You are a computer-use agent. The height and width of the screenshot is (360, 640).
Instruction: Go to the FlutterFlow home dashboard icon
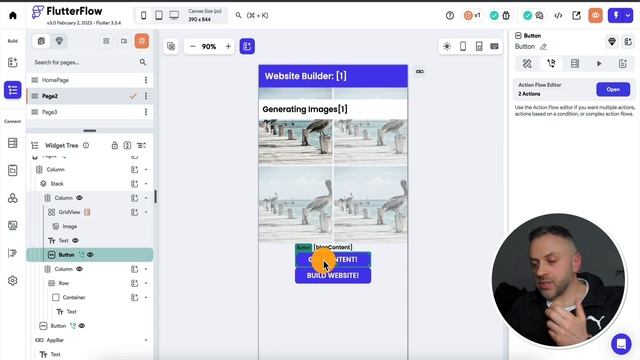pos(13,16)
